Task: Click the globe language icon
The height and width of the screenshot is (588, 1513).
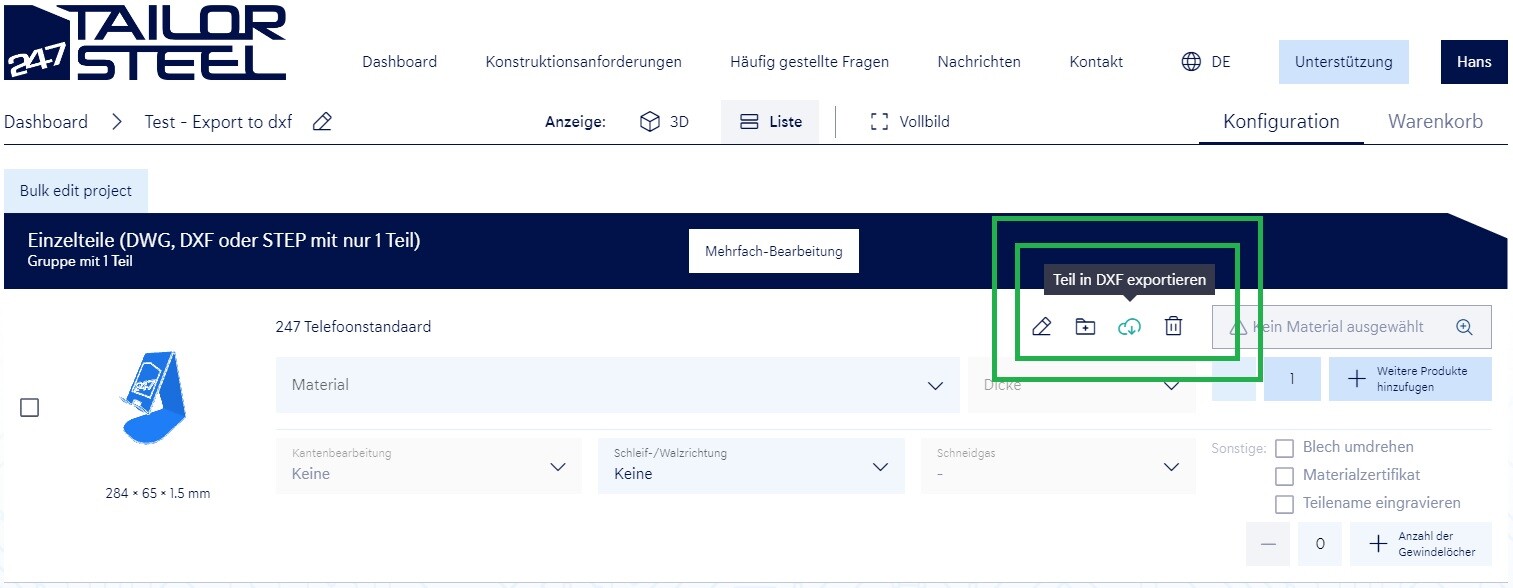Action: [x=1191, y=62]
